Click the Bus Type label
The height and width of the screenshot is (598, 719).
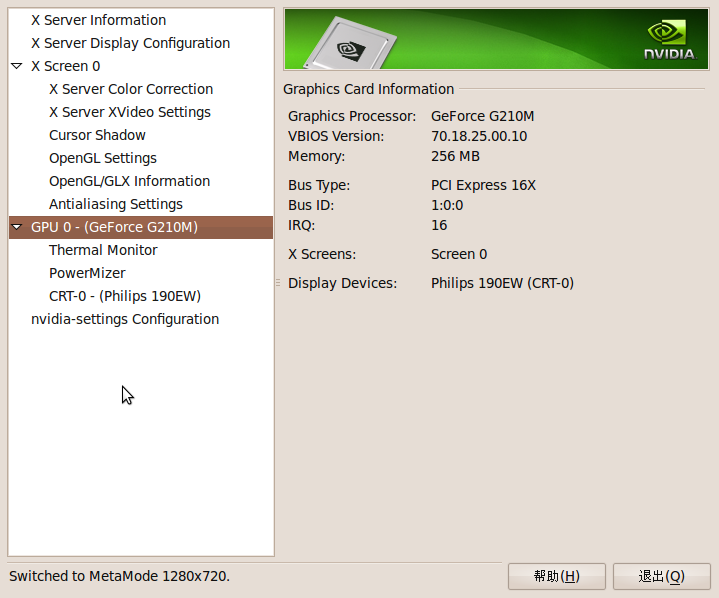[x=319, y=185]
